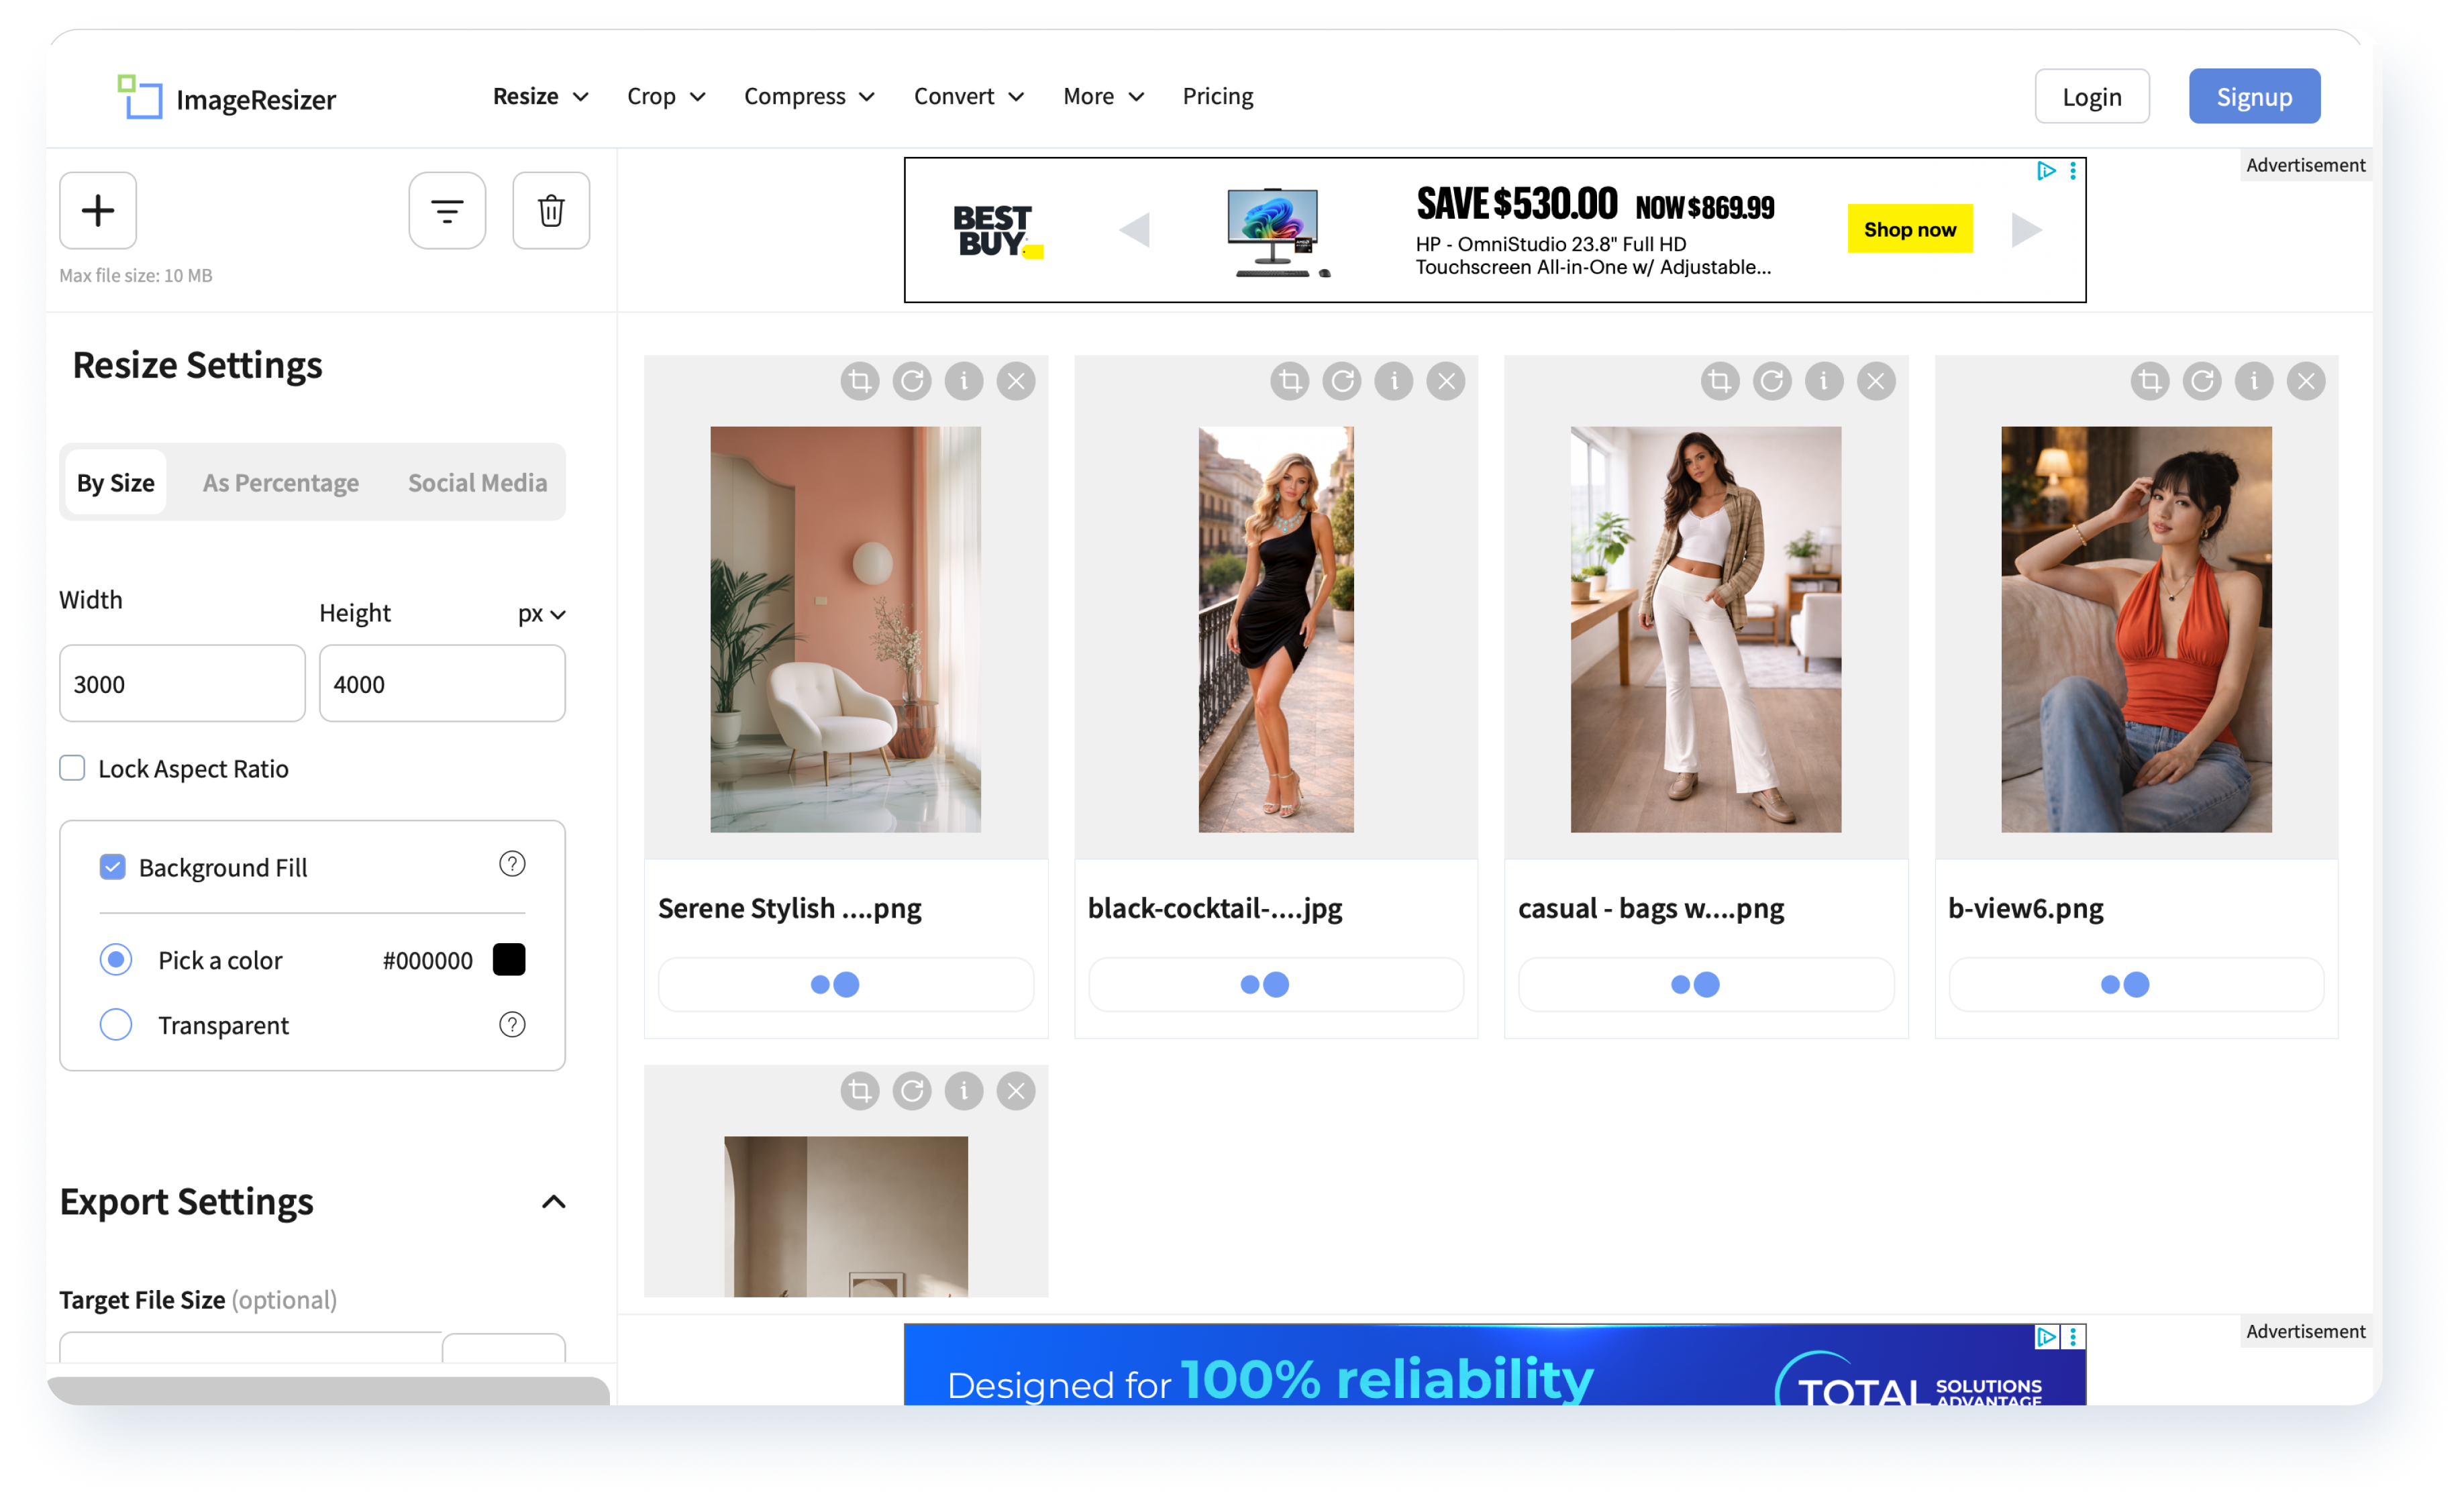This screenshot has width=2464, height=1504.
Task: Crop the fifth image in second row
Action: pos(860,1091)
